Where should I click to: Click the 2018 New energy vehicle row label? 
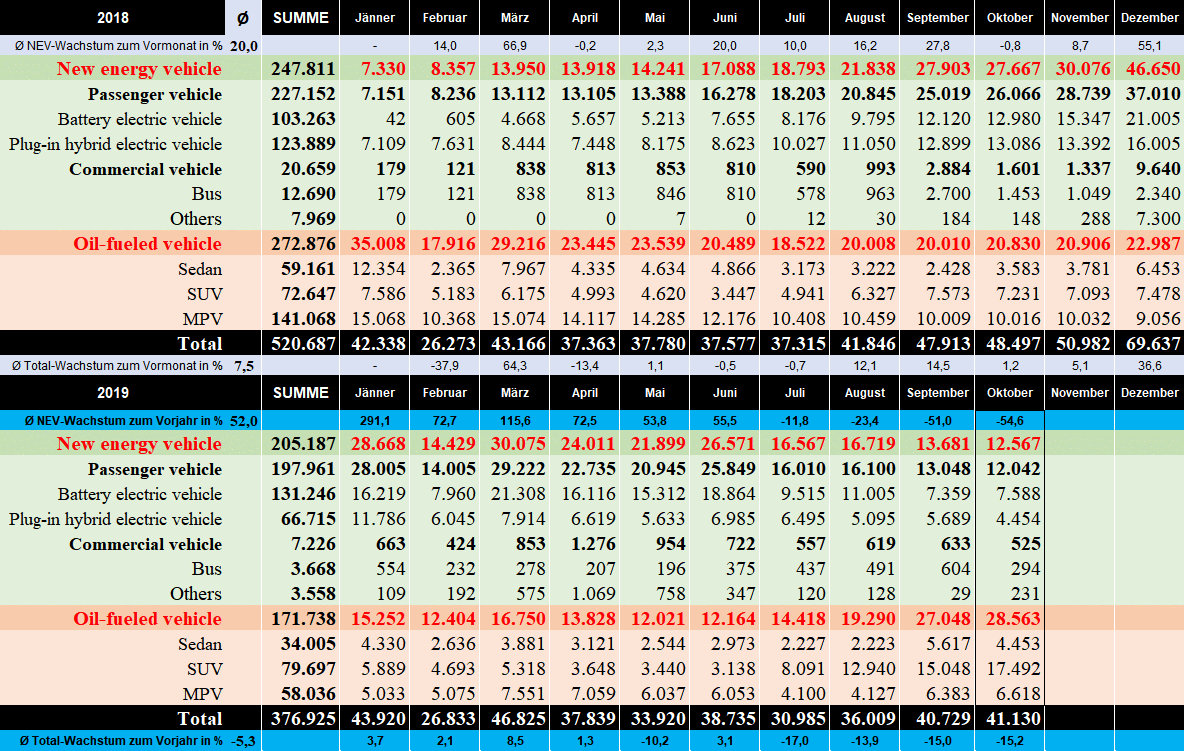point(139,69)
